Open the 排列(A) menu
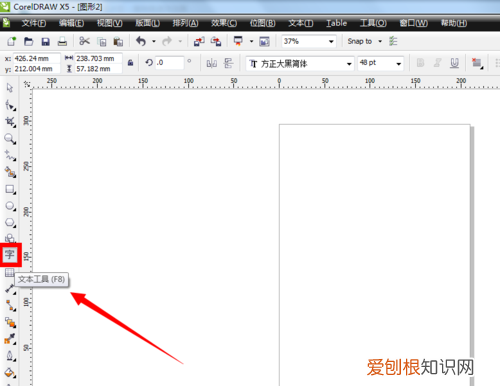 coord(185,23)
